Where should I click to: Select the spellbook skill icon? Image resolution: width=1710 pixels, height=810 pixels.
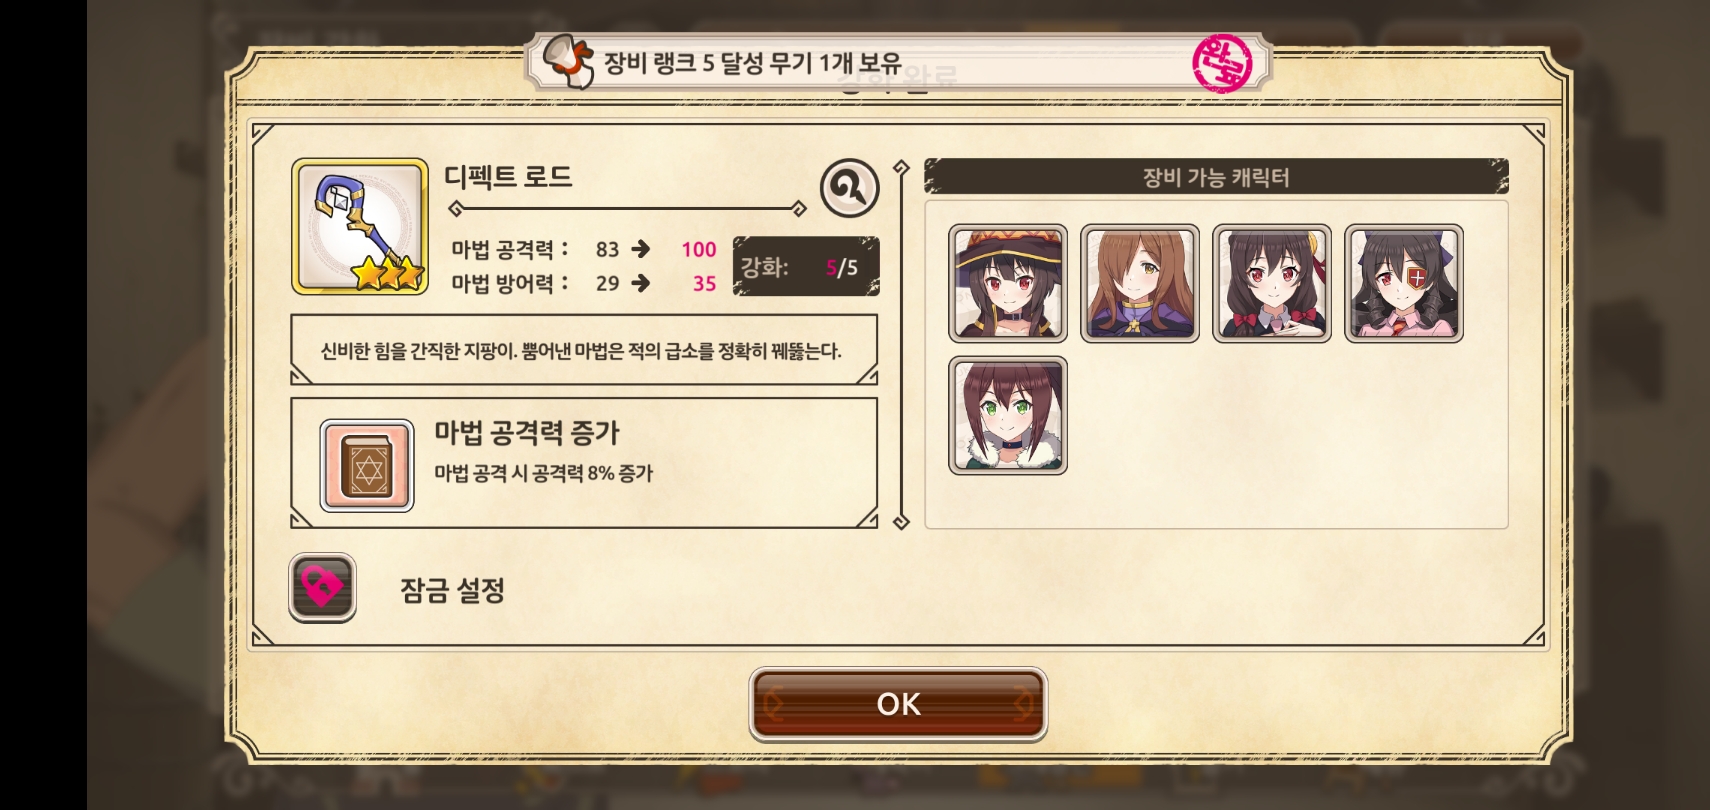(x=367, y=466)
